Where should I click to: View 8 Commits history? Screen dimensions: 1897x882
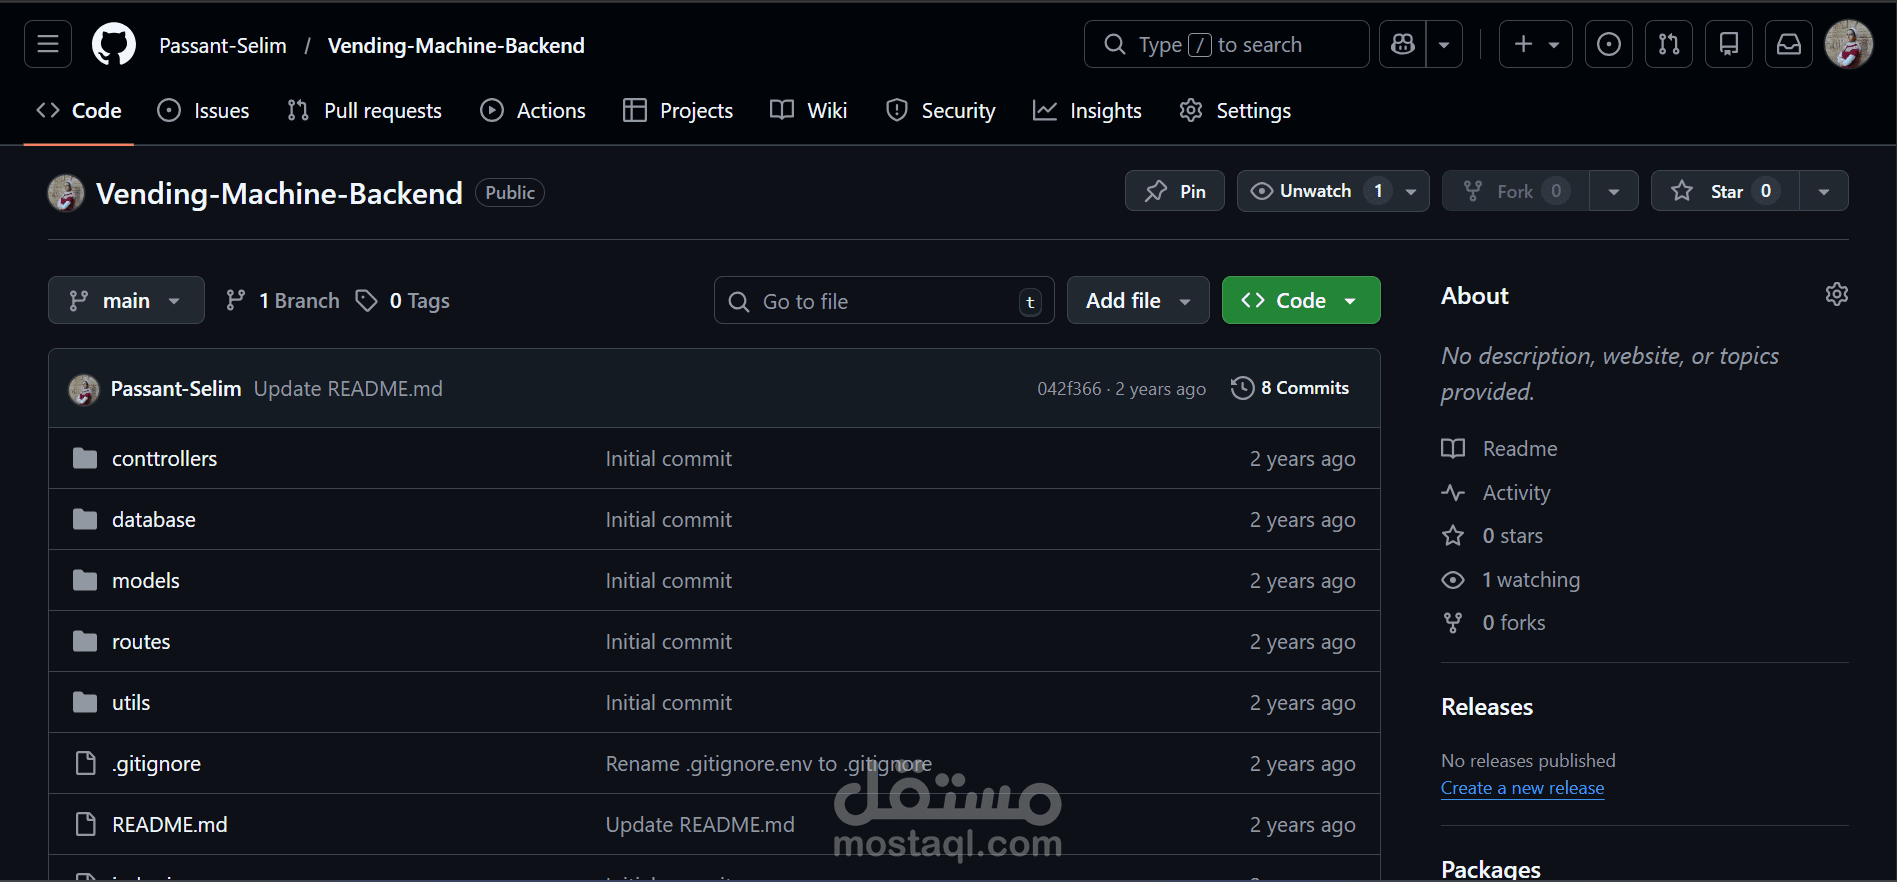pos(1290,388)
